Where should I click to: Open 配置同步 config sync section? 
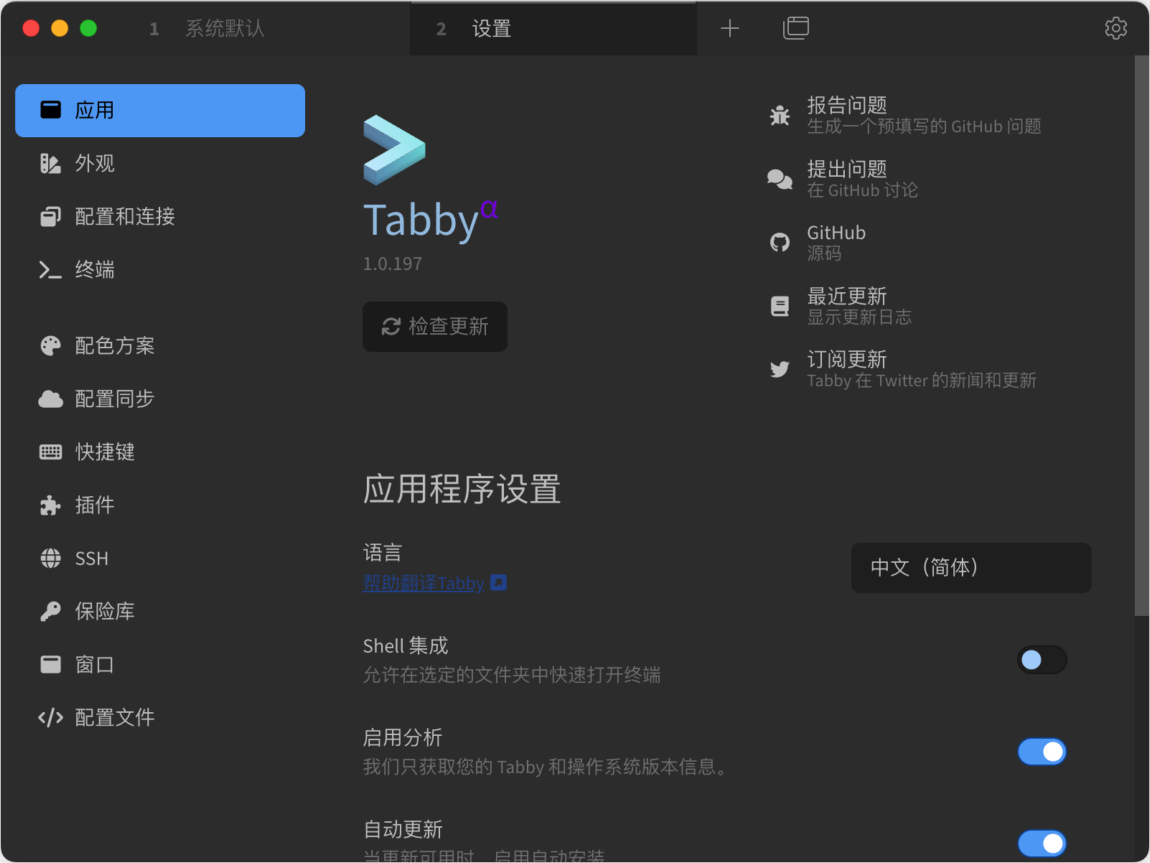160,399
